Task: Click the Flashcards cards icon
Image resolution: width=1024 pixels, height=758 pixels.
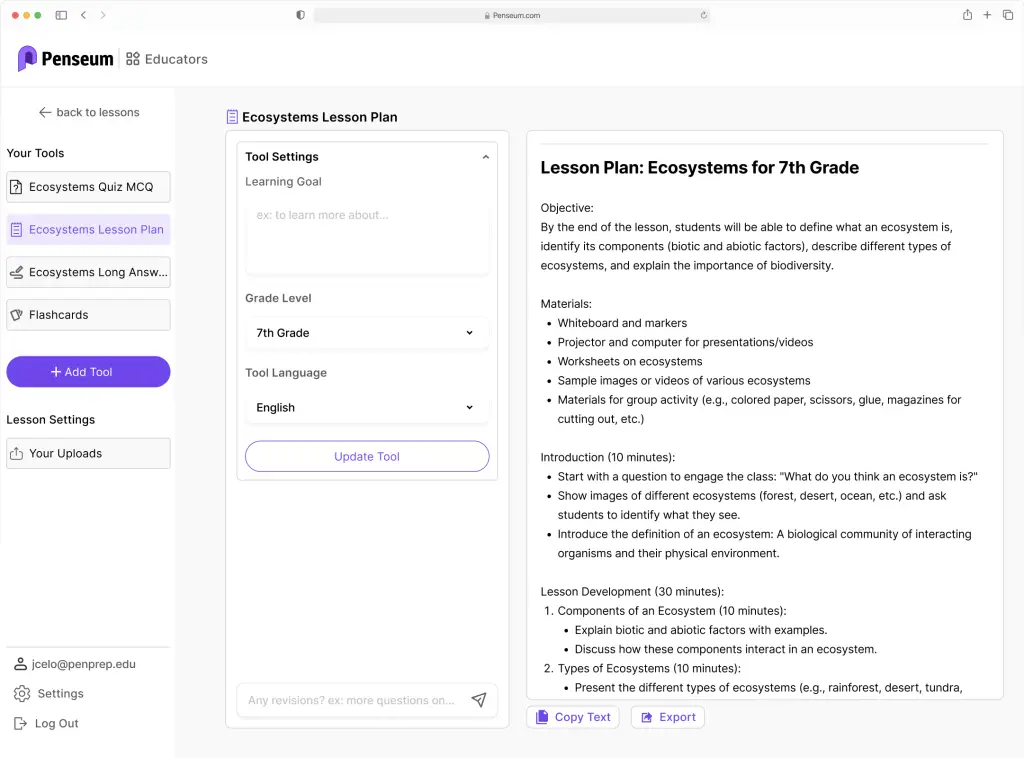Action: [16, 315]
